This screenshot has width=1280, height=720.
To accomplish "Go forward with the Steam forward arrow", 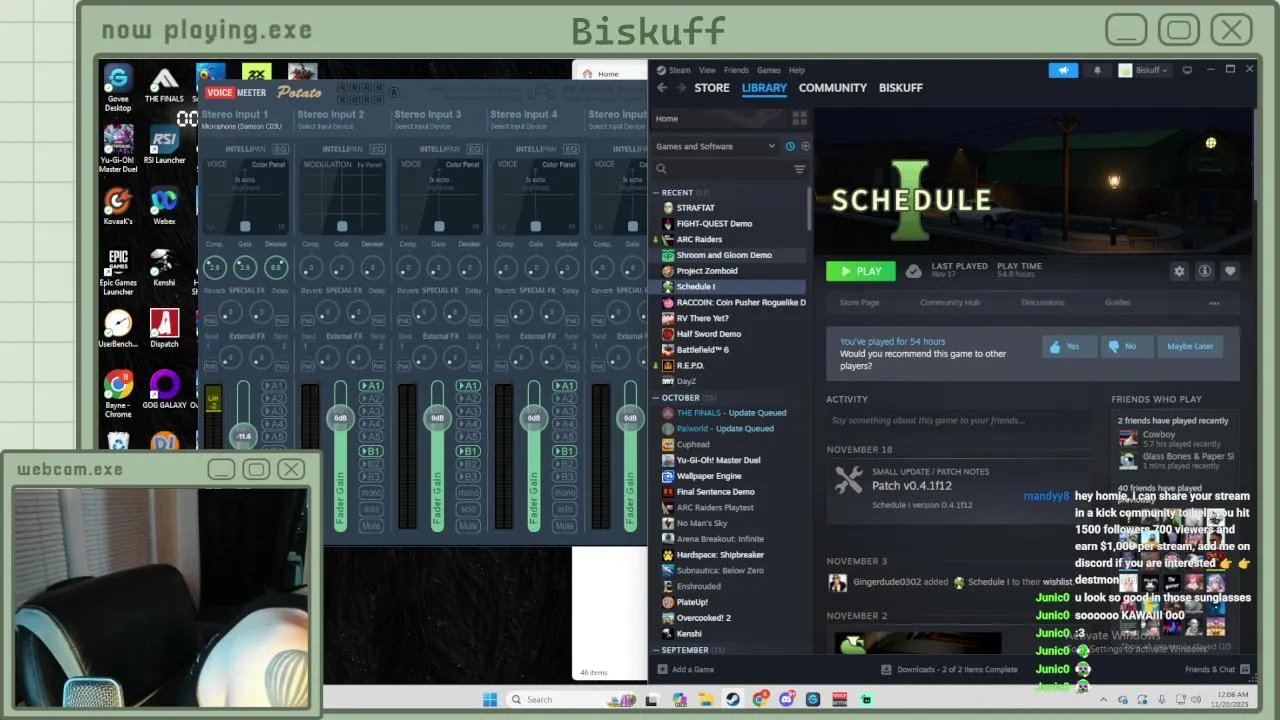I will click(681, 88).
